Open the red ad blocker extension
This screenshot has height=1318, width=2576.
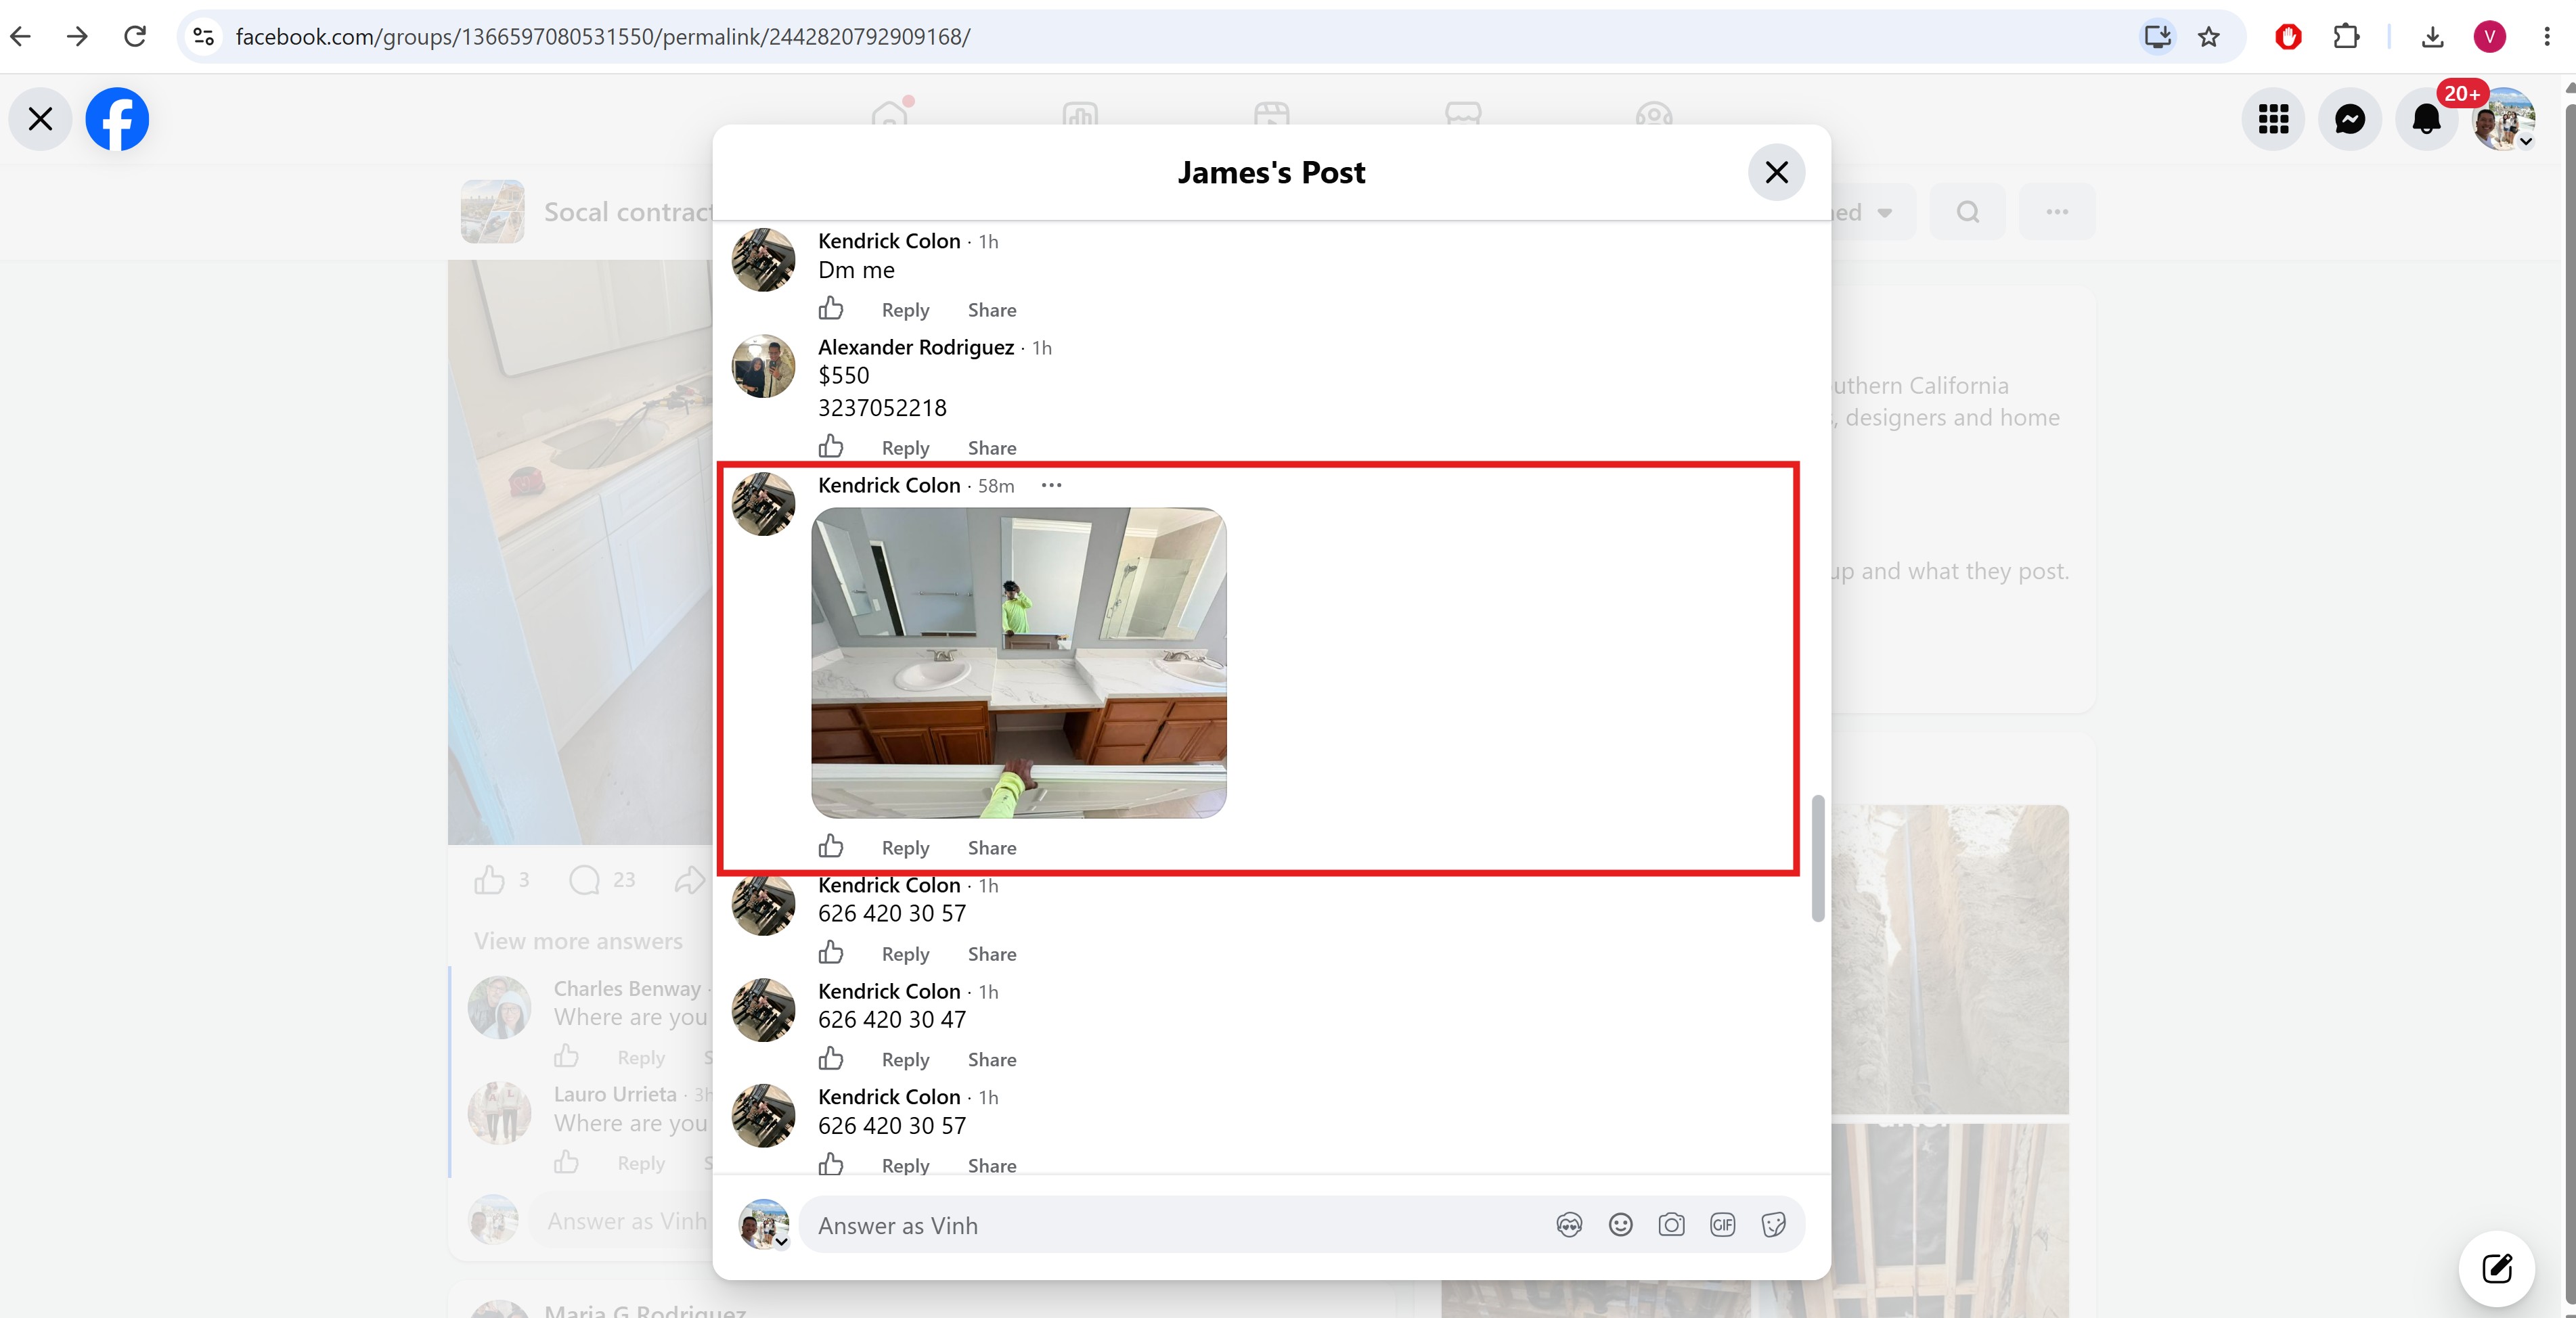(2288, 37)
